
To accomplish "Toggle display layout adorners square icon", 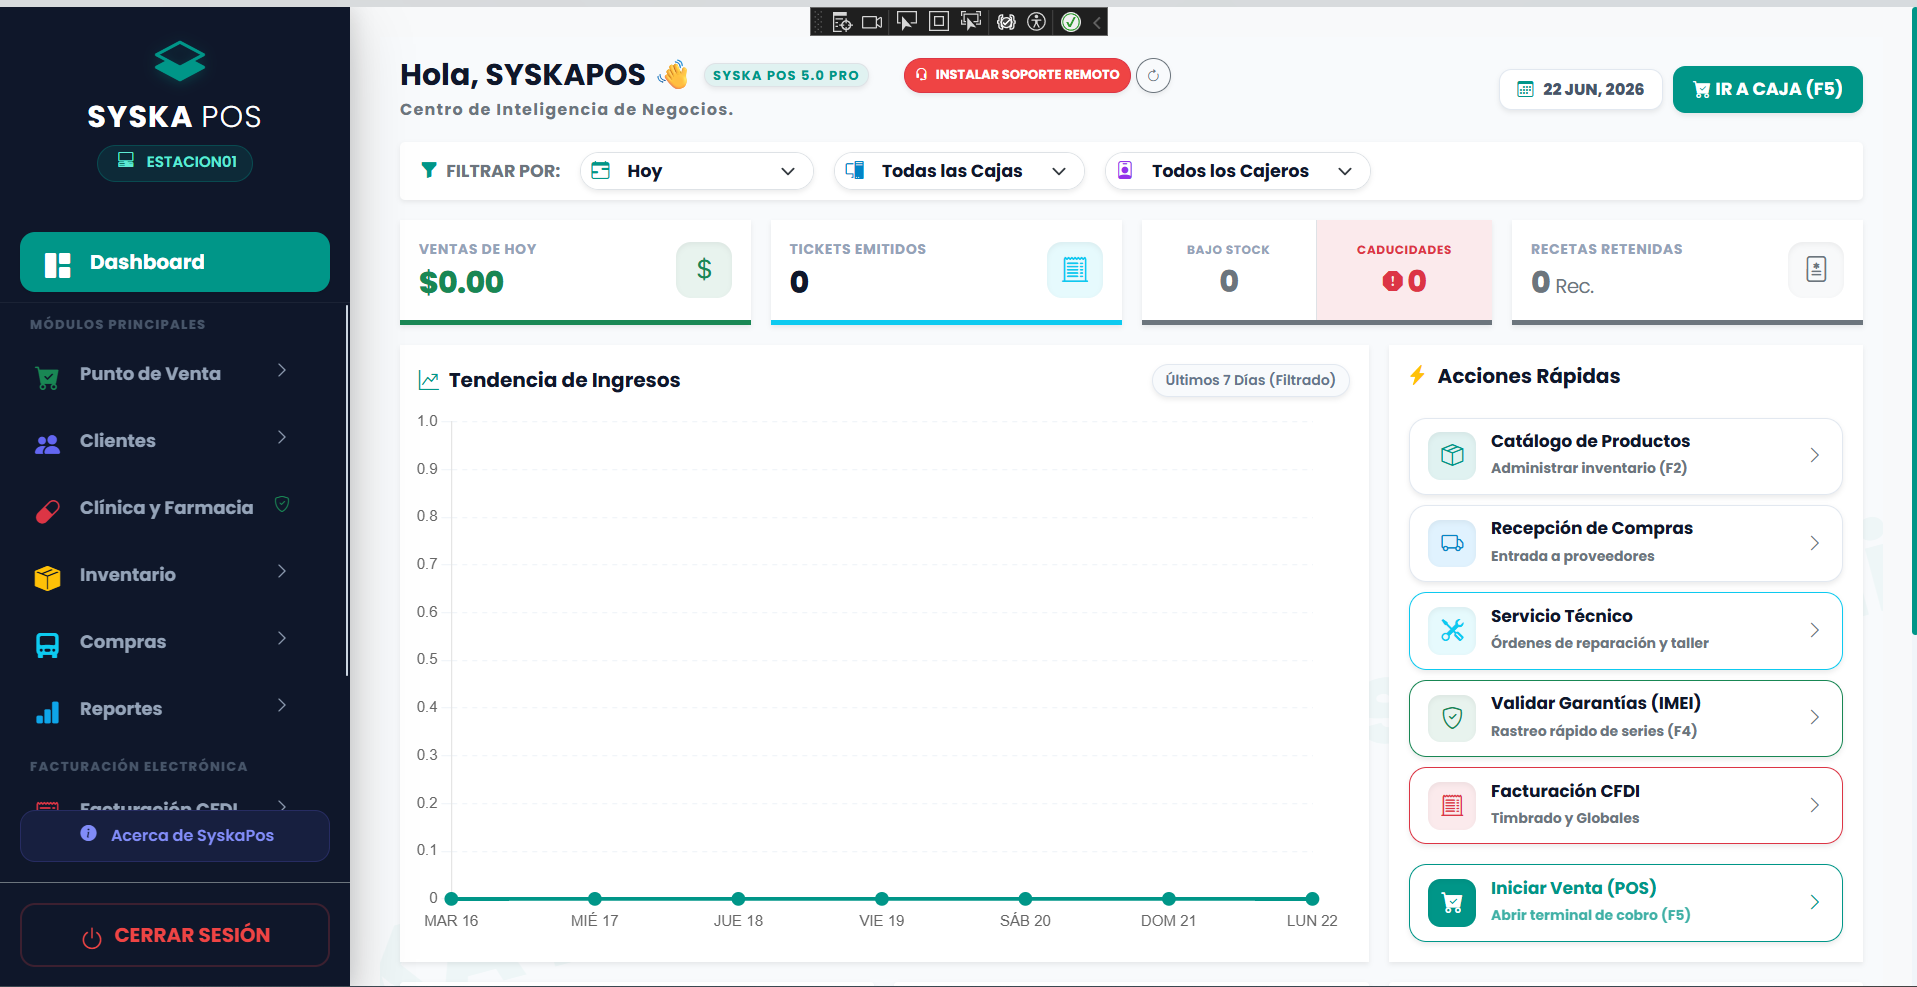I will [x=939, y=21].
